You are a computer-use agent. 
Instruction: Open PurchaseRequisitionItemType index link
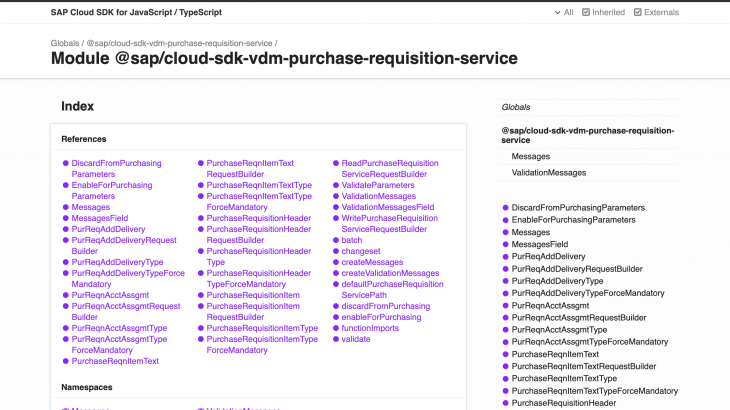click(x=262, y=328)
